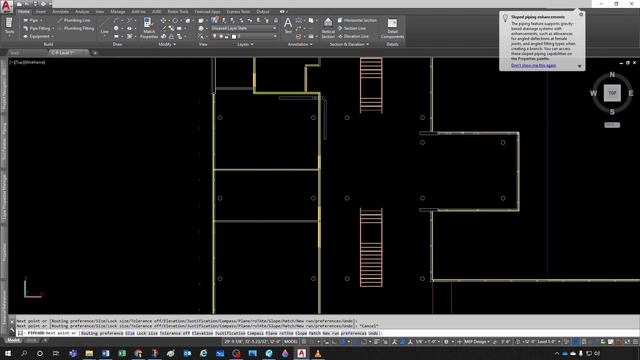Image resolution: width=640 pixels, height=360 pixels.
Task: Click the Match Properties tool
Action: point(149,28)
